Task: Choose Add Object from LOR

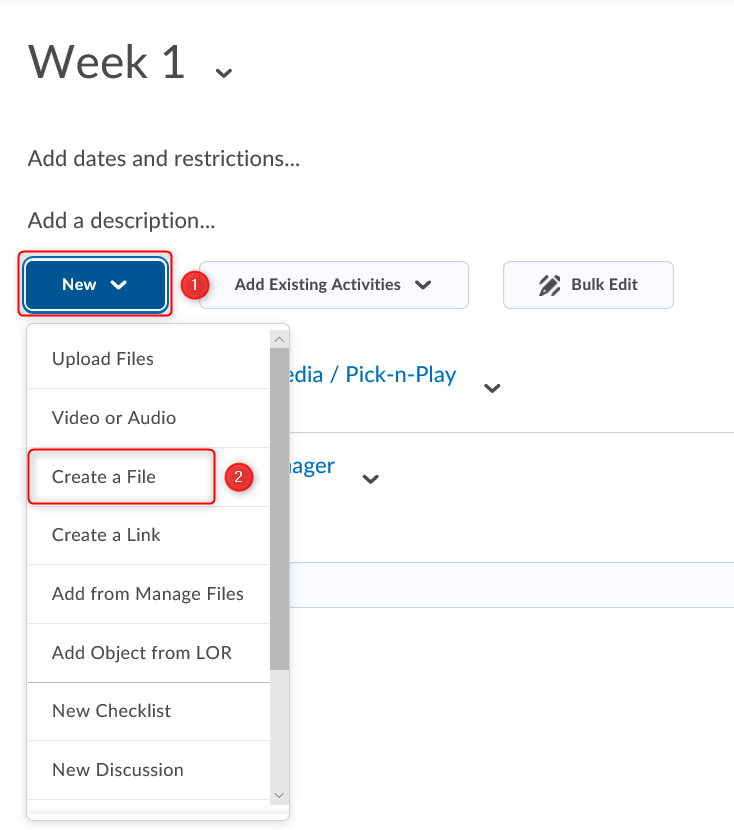Action: point(142,653)
